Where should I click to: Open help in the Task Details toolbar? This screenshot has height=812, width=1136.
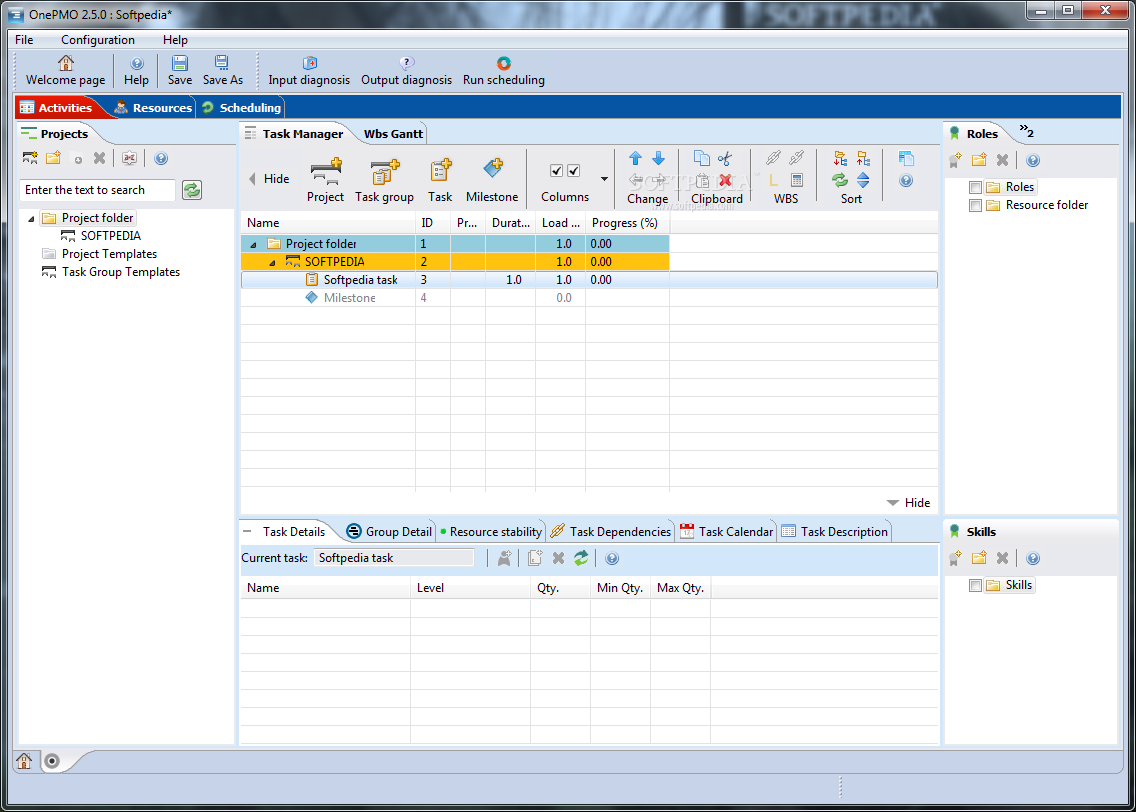tap(612, 558)
